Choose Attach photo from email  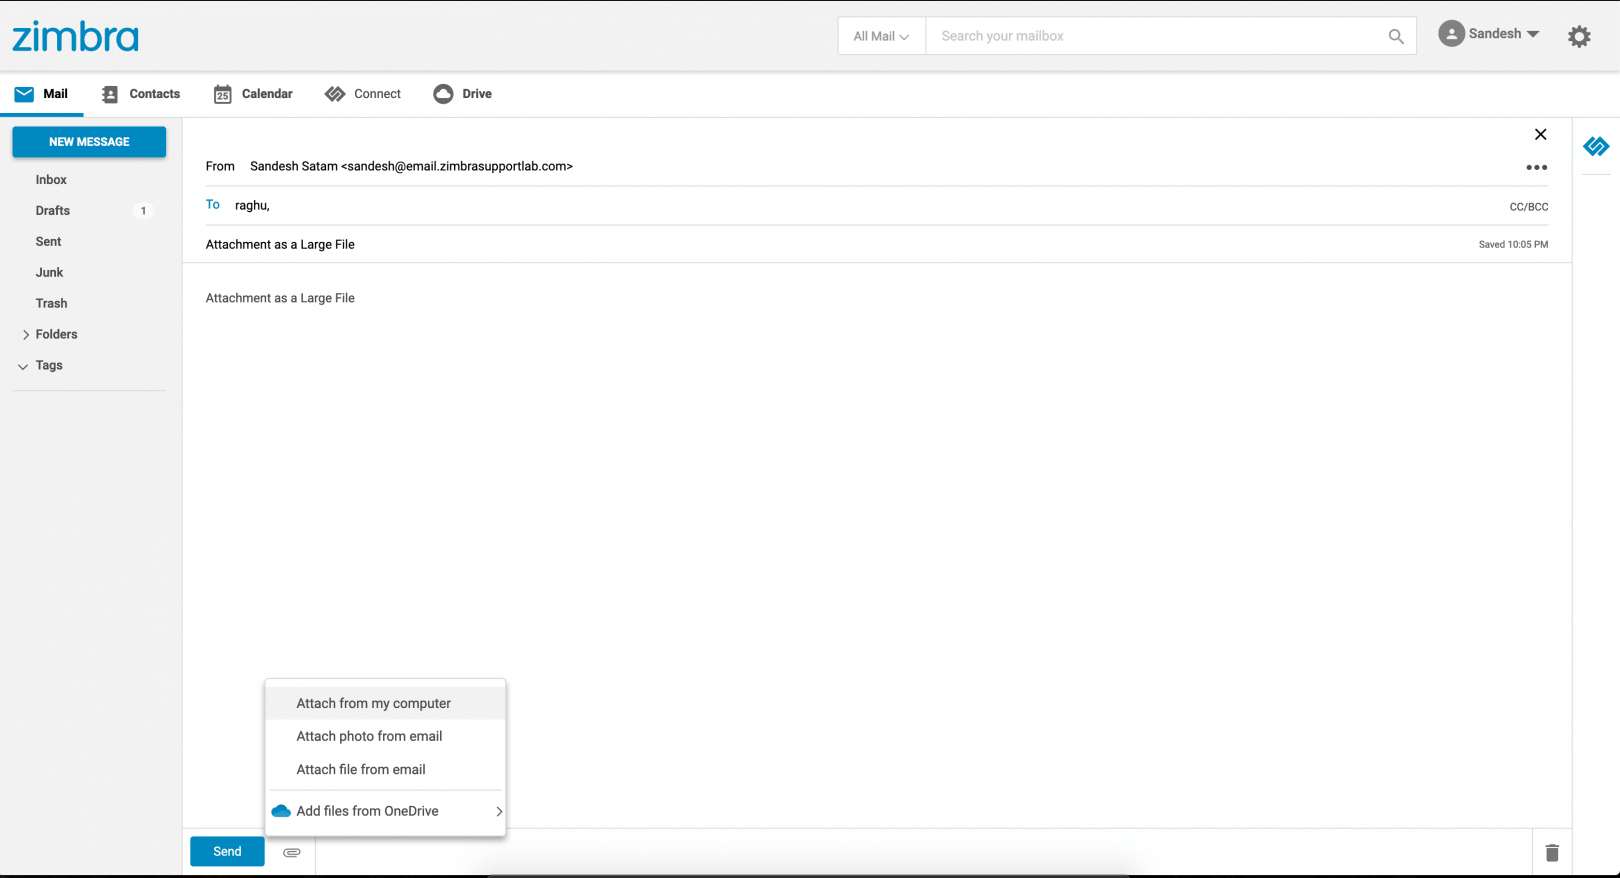click(x=385, y=736)
